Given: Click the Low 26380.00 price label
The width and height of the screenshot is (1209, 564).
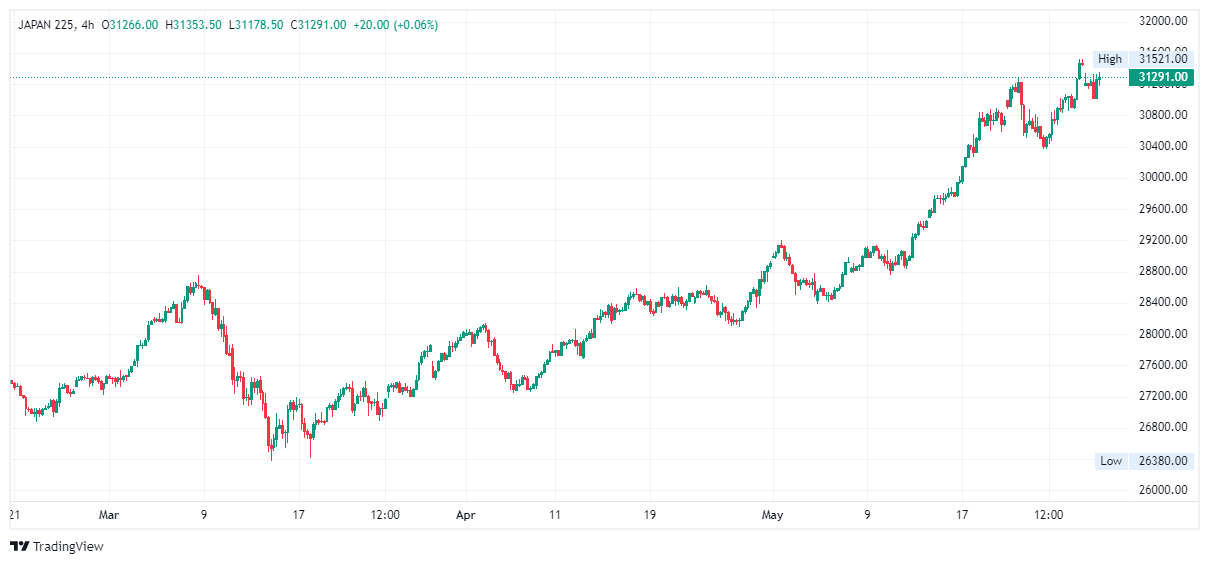Looking at the screenshot, I should tap(1144, 461).
